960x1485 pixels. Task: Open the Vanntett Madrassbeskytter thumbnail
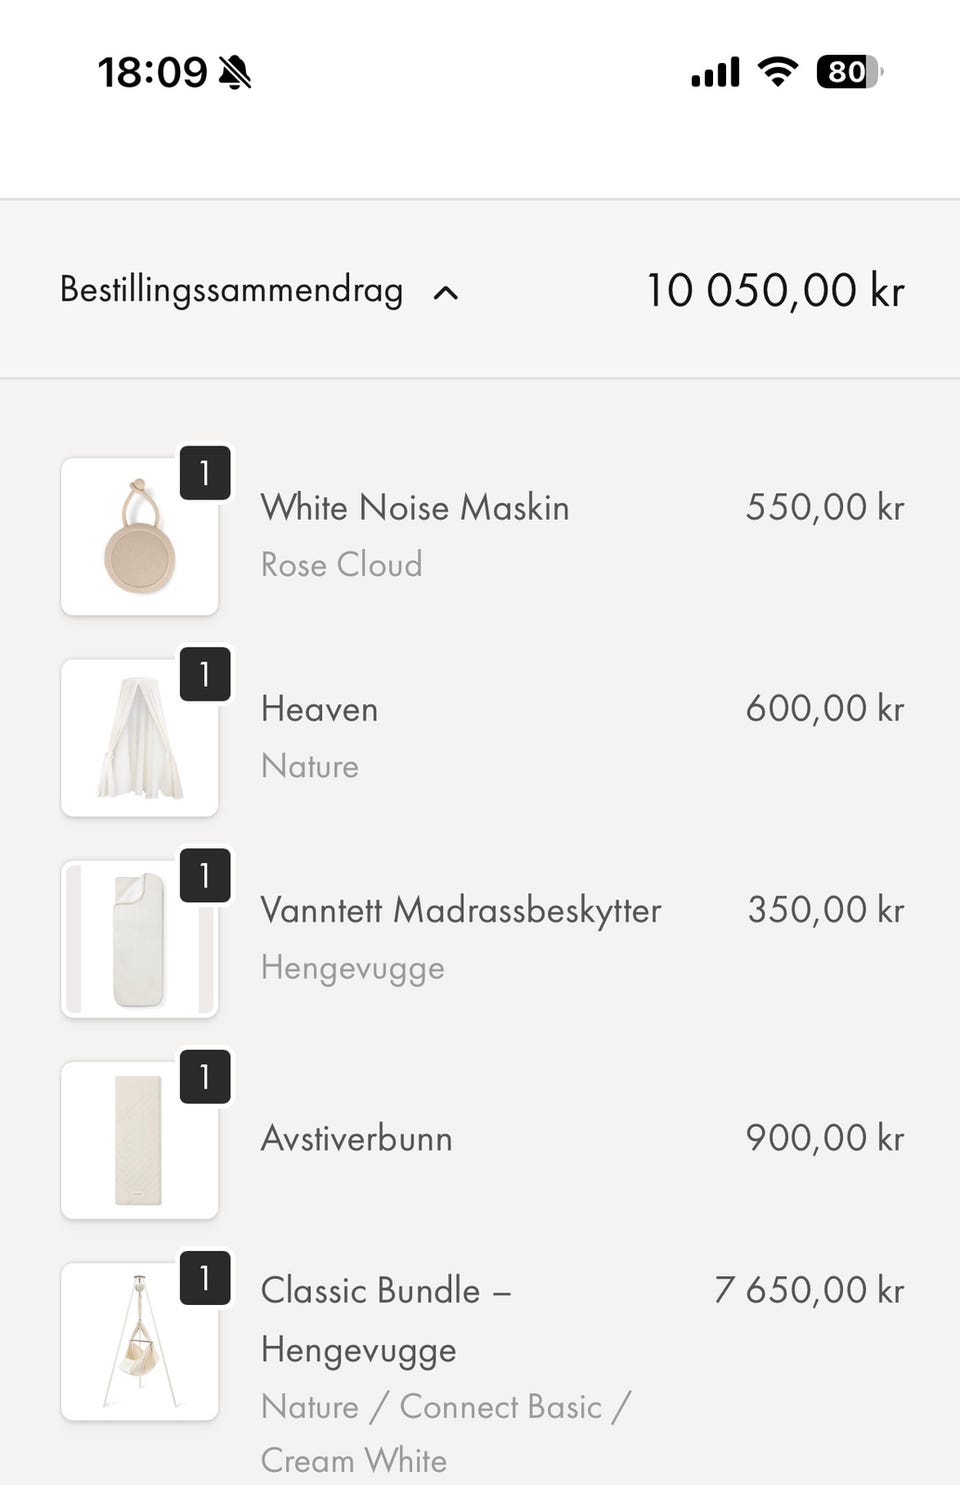[139, 940]
